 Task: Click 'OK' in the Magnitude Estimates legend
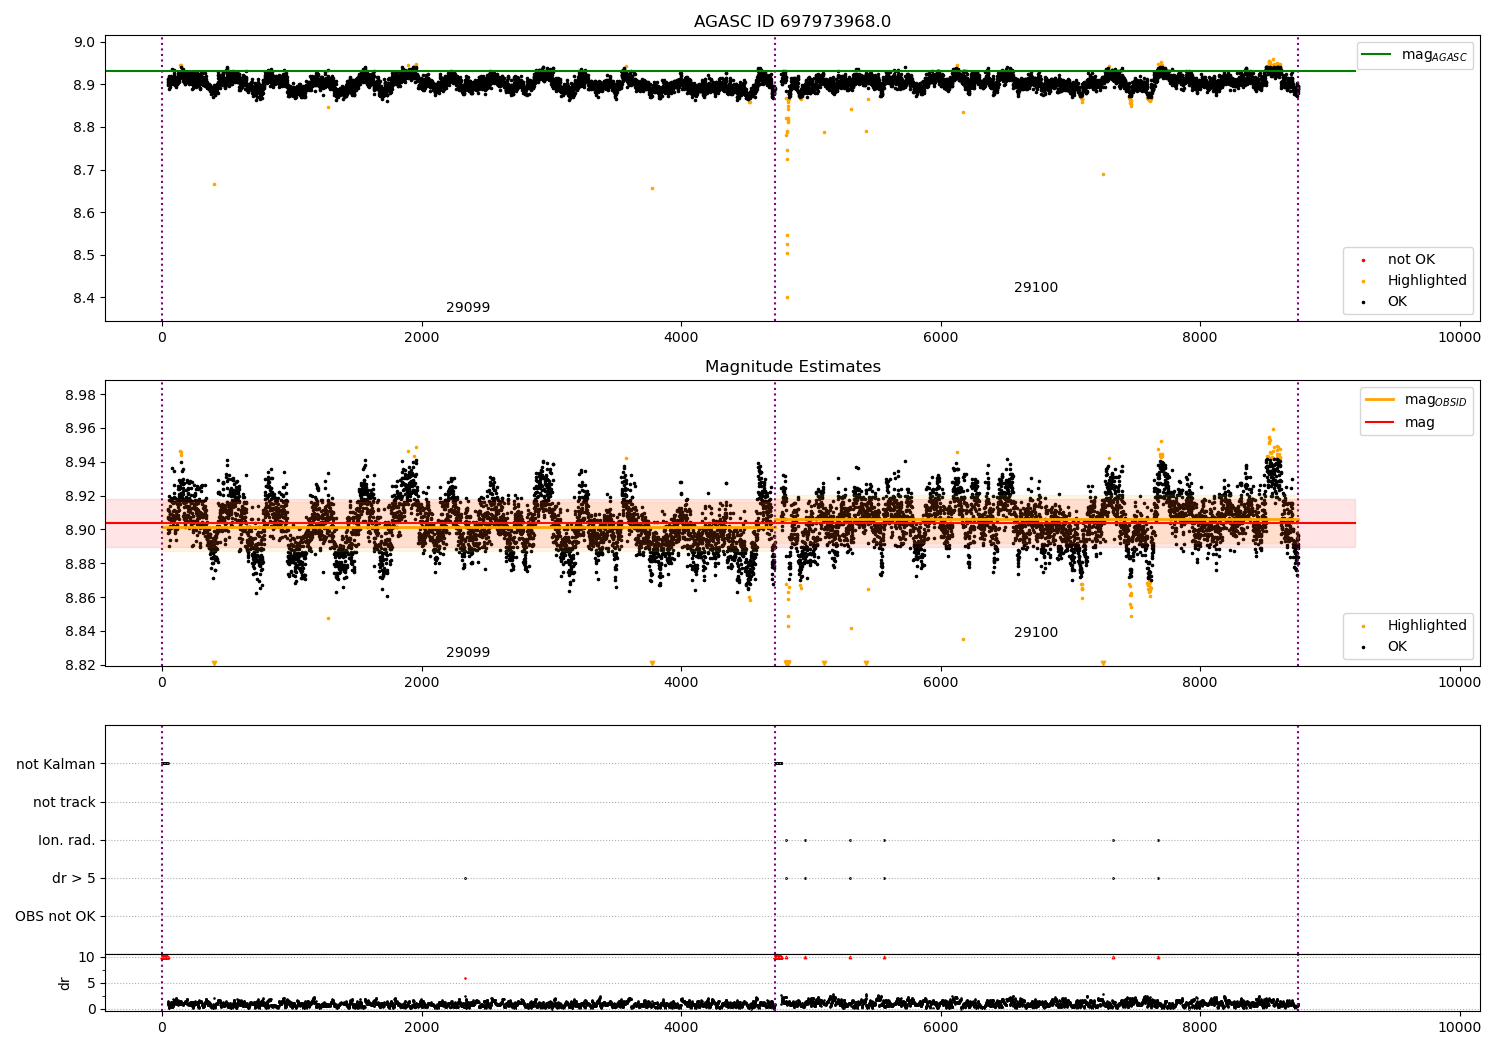(x=1397, y=647)
